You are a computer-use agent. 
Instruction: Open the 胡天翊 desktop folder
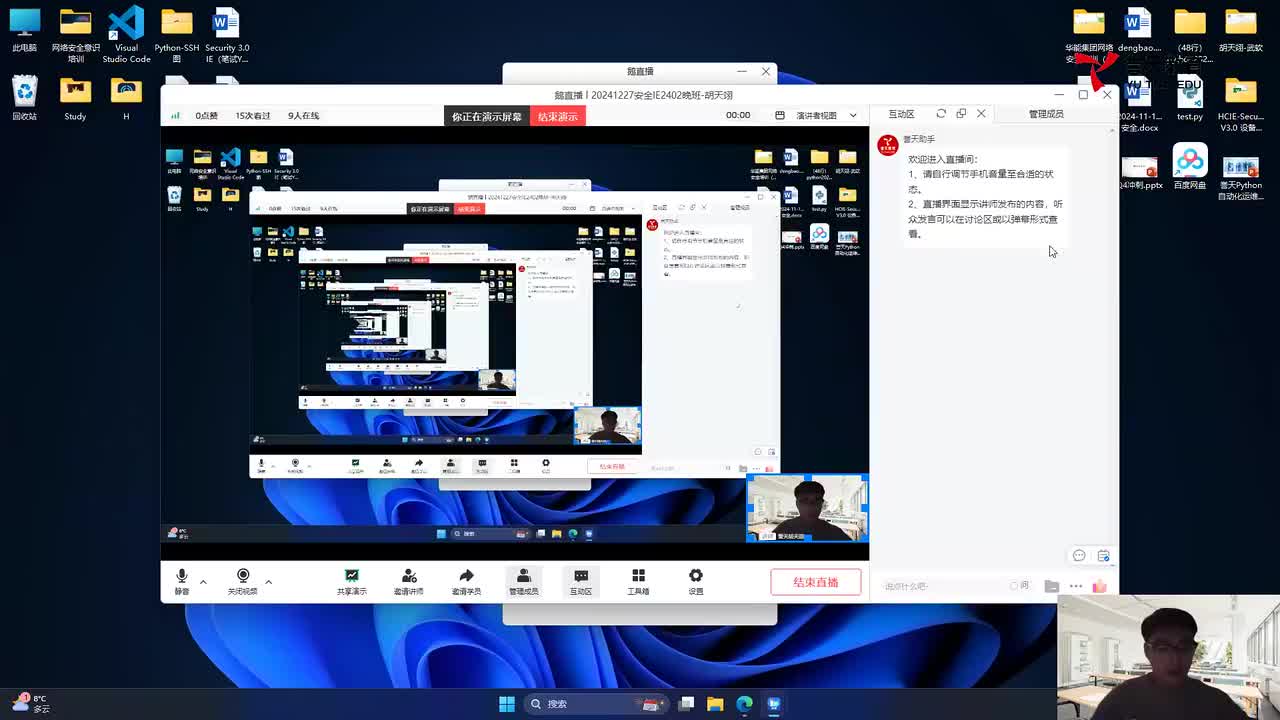1241,31
